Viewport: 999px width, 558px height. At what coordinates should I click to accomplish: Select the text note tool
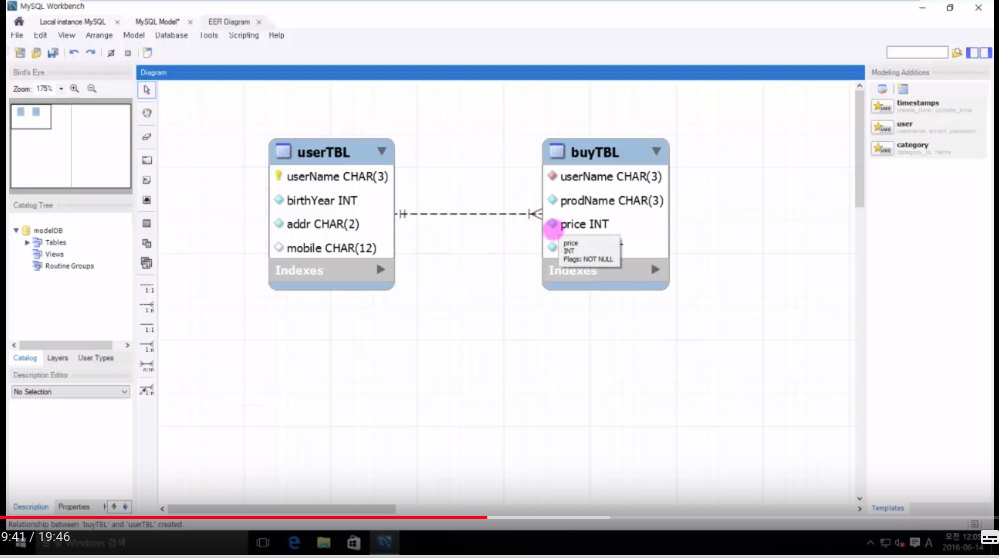[x=147, y=180]
